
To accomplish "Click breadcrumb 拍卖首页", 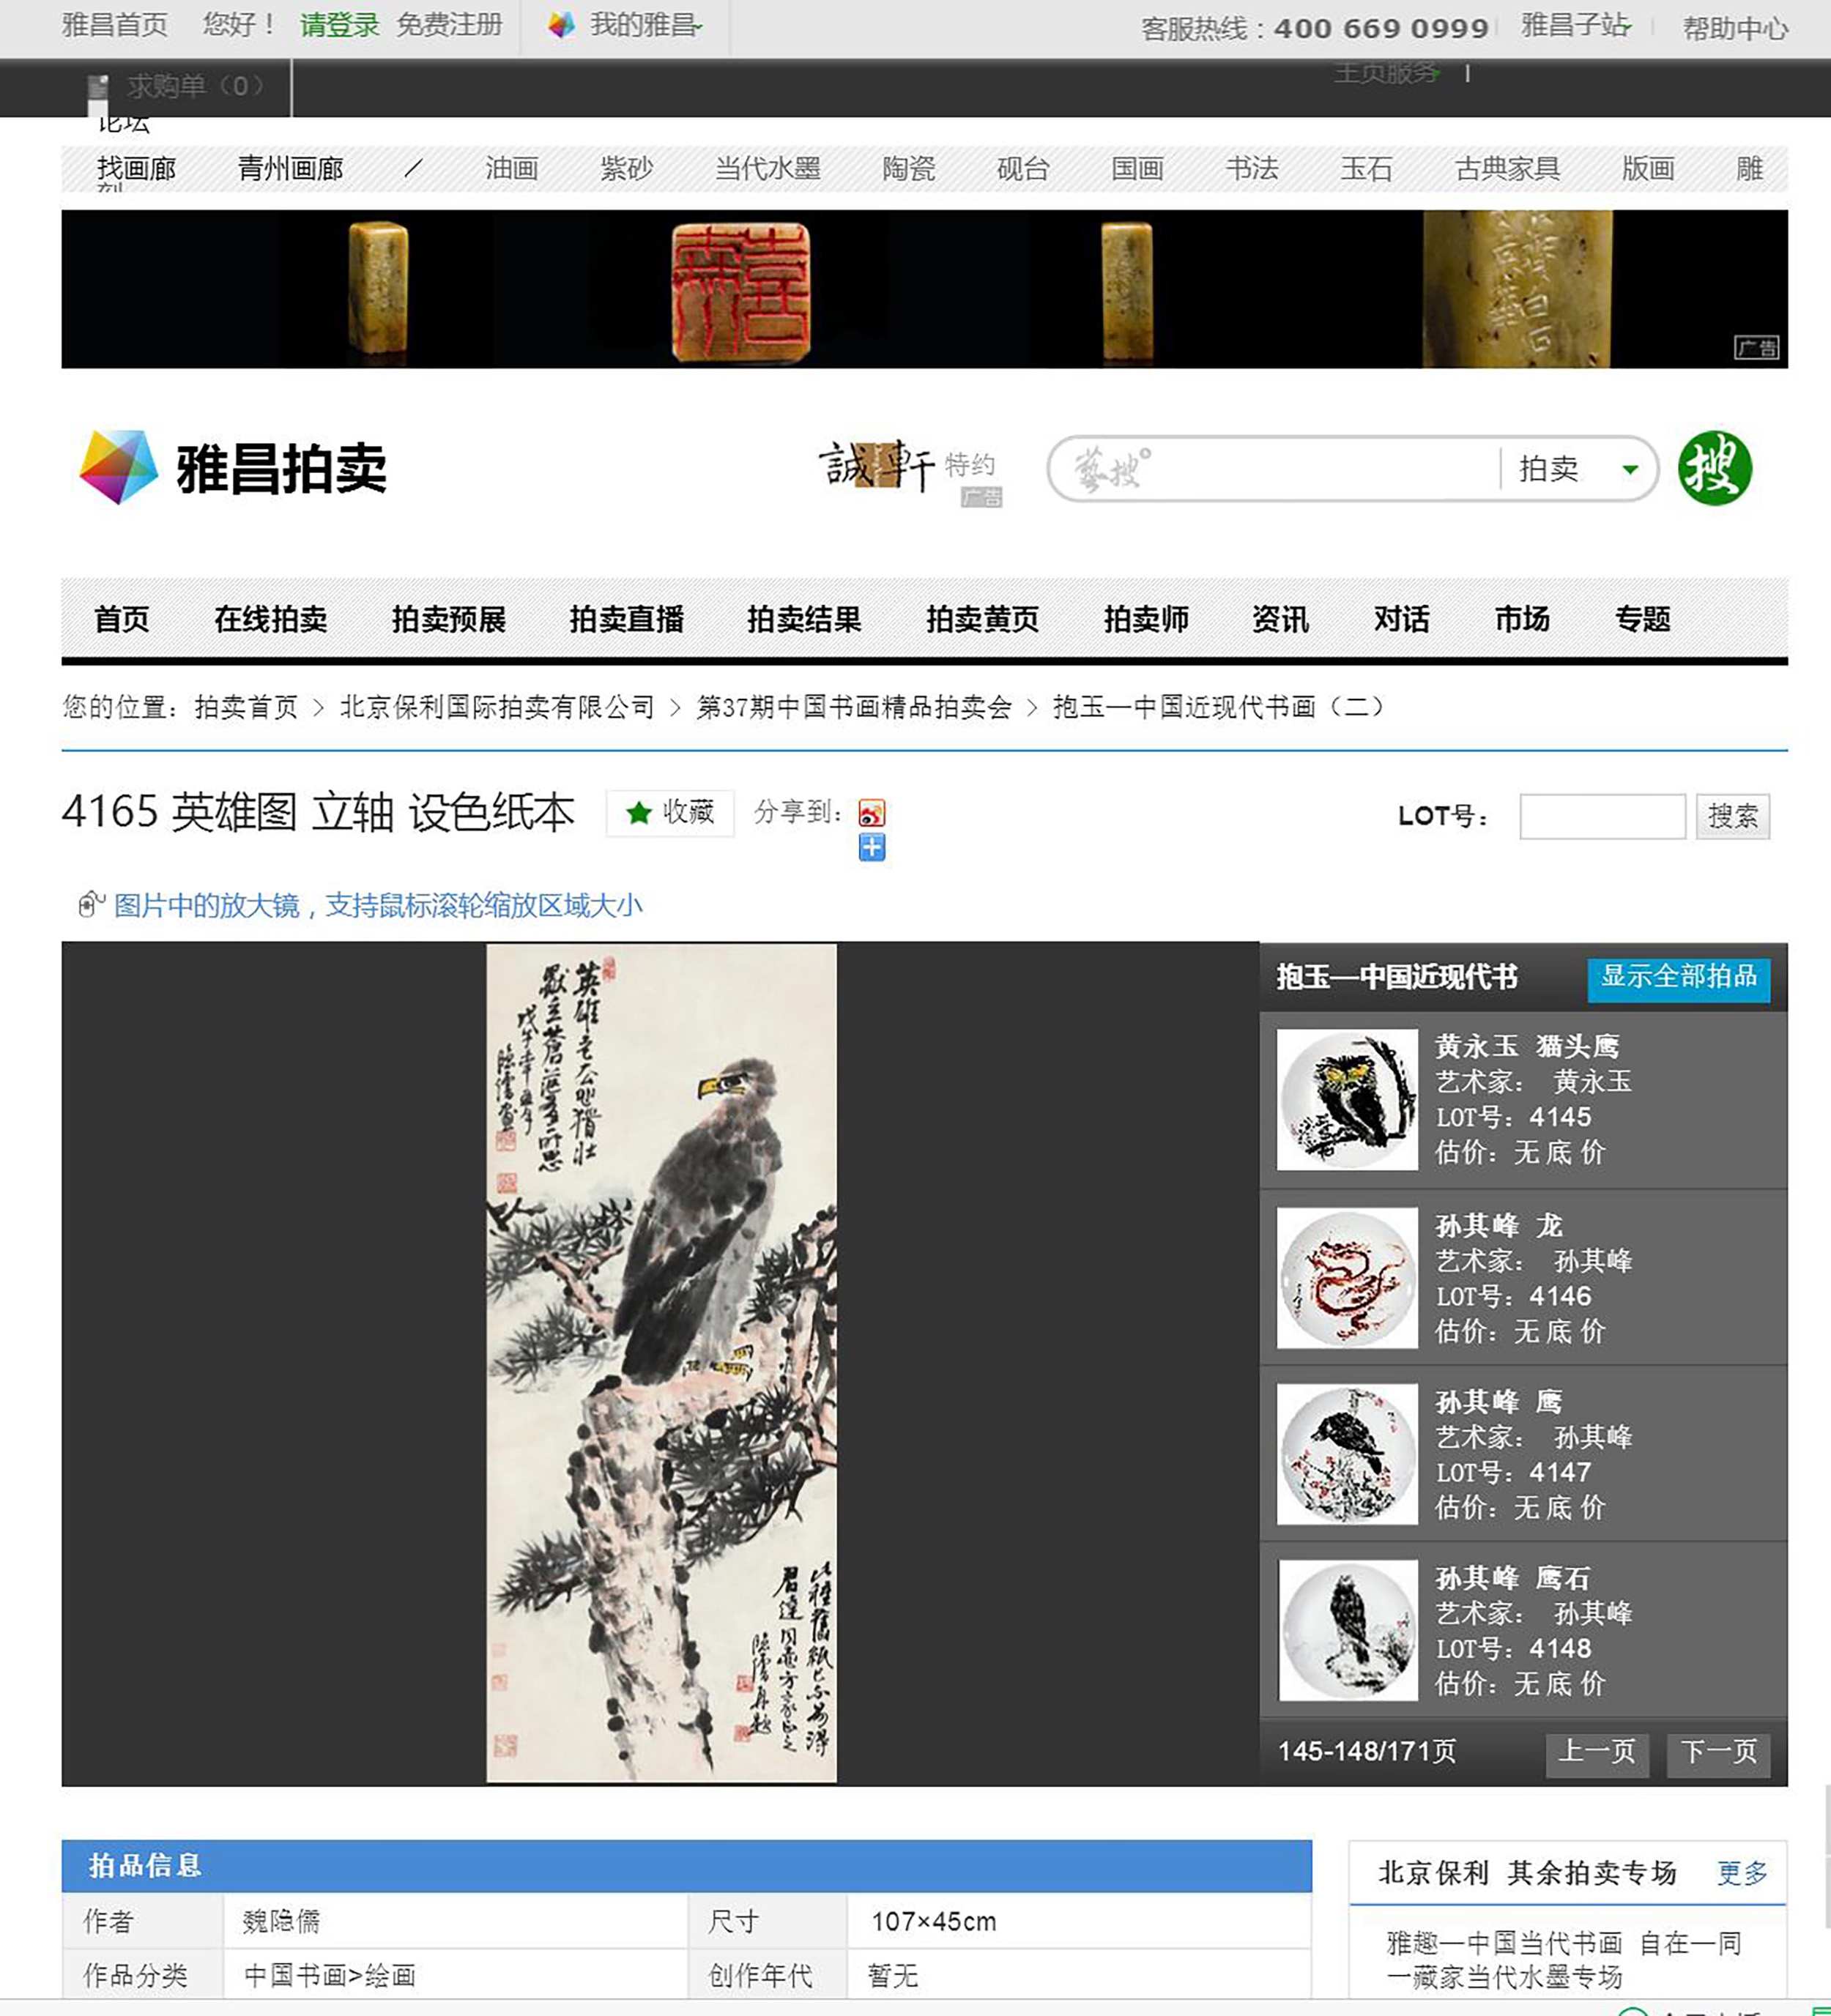I will 246,708.
